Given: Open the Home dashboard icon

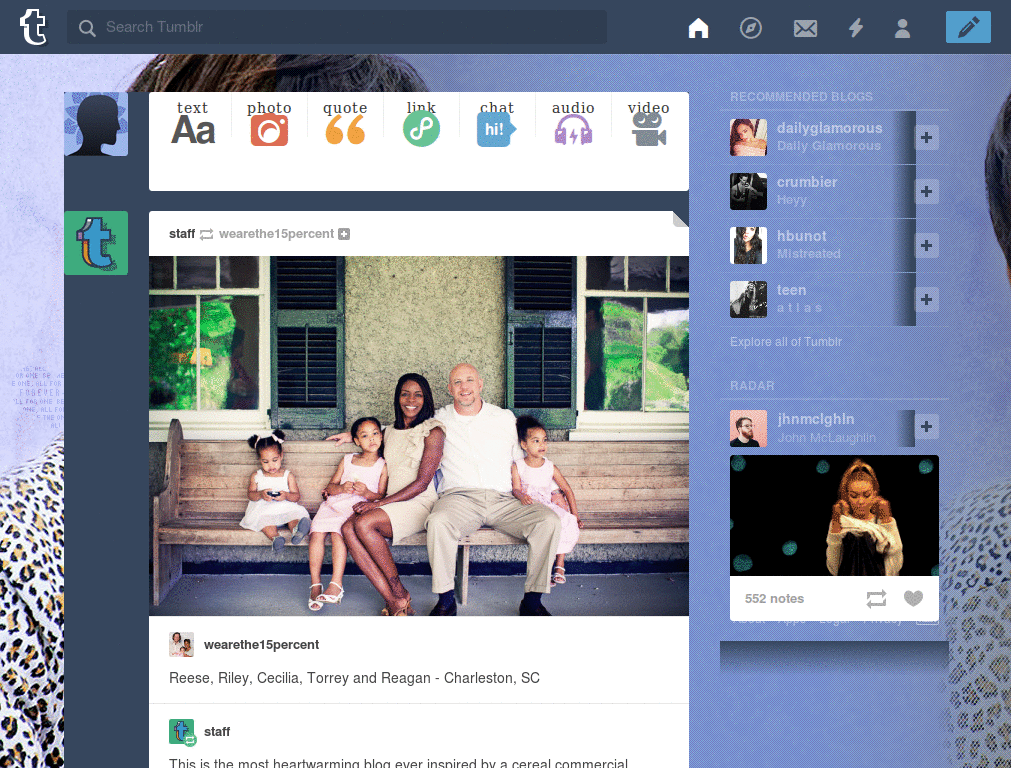Looking at the screenshot, I should [698, 28].
